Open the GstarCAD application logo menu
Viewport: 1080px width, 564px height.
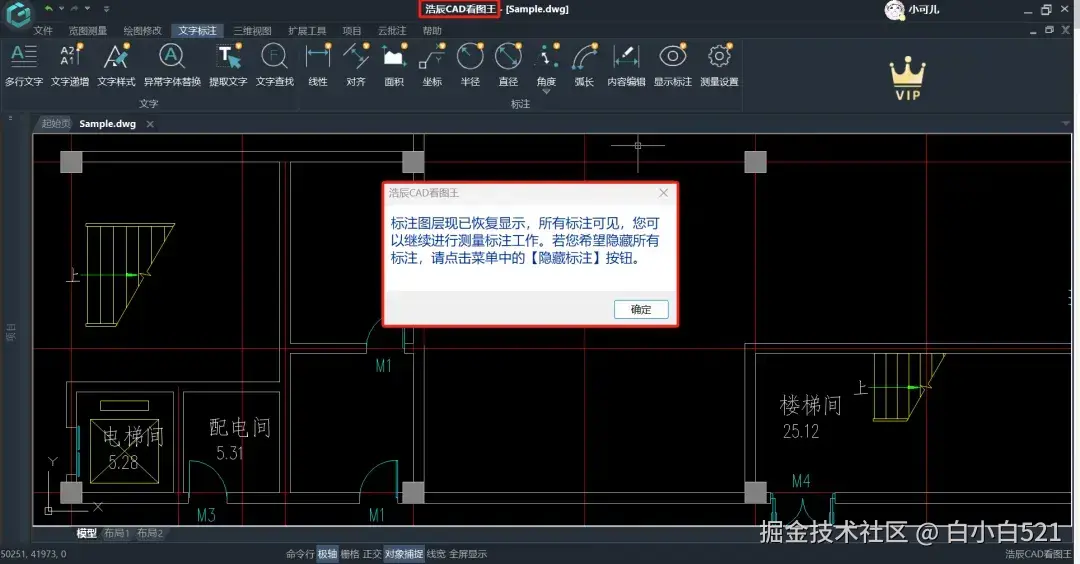click(18, 14)
